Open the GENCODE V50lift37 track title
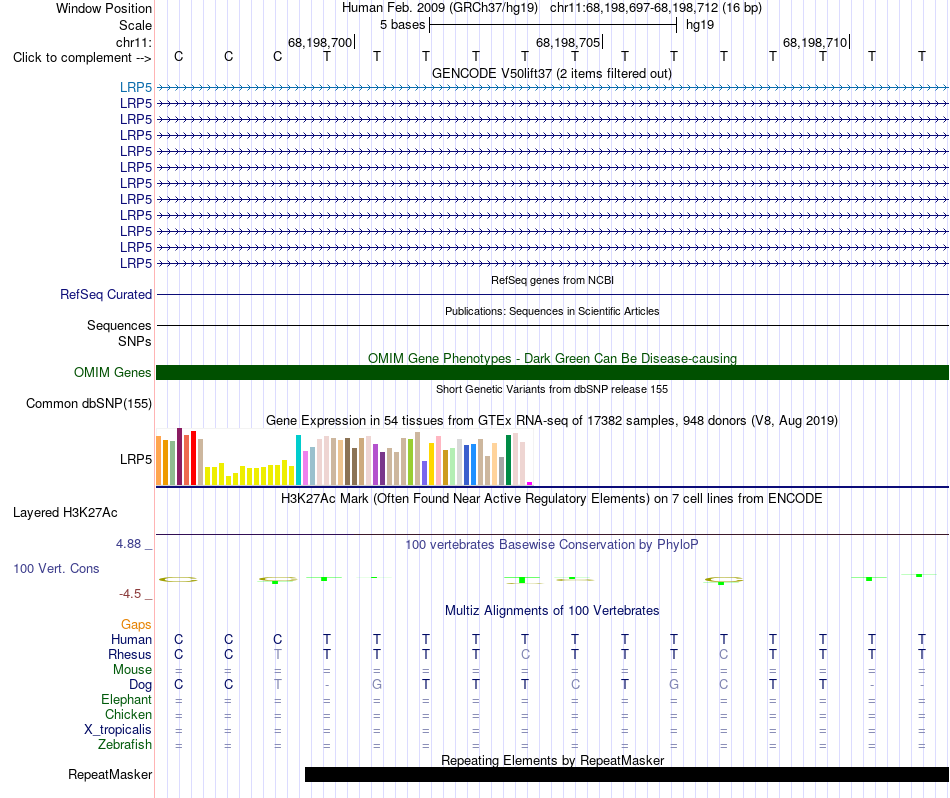The width and height of the screenshot is (950, 798). pyautogui.click(x=551, y=73)
